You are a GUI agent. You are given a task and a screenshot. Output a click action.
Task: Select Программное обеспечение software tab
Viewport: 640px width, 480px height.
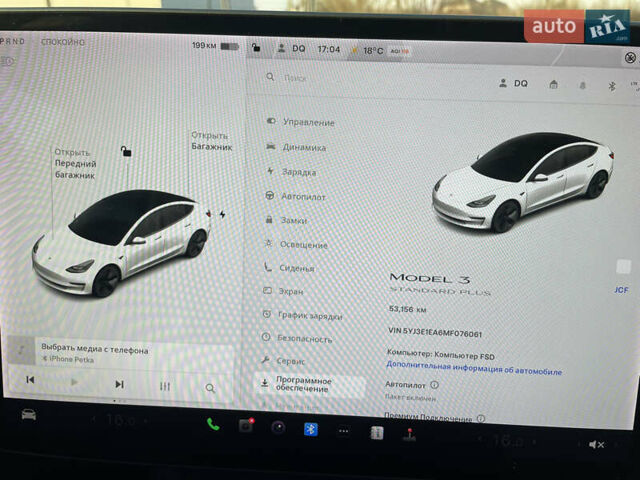point(310,384)
